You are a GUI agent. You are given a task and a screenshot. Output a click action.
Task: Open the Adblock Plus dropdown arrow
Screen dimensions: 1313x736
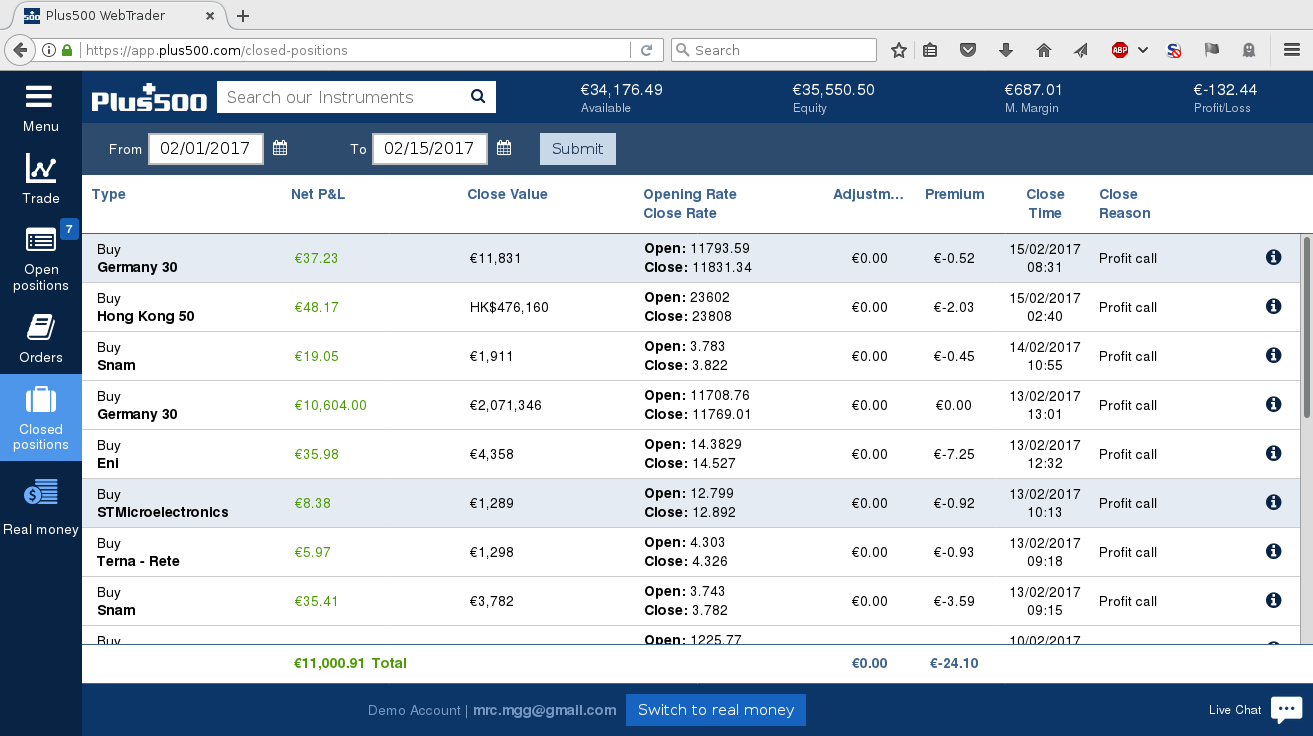pos(1143,50)
